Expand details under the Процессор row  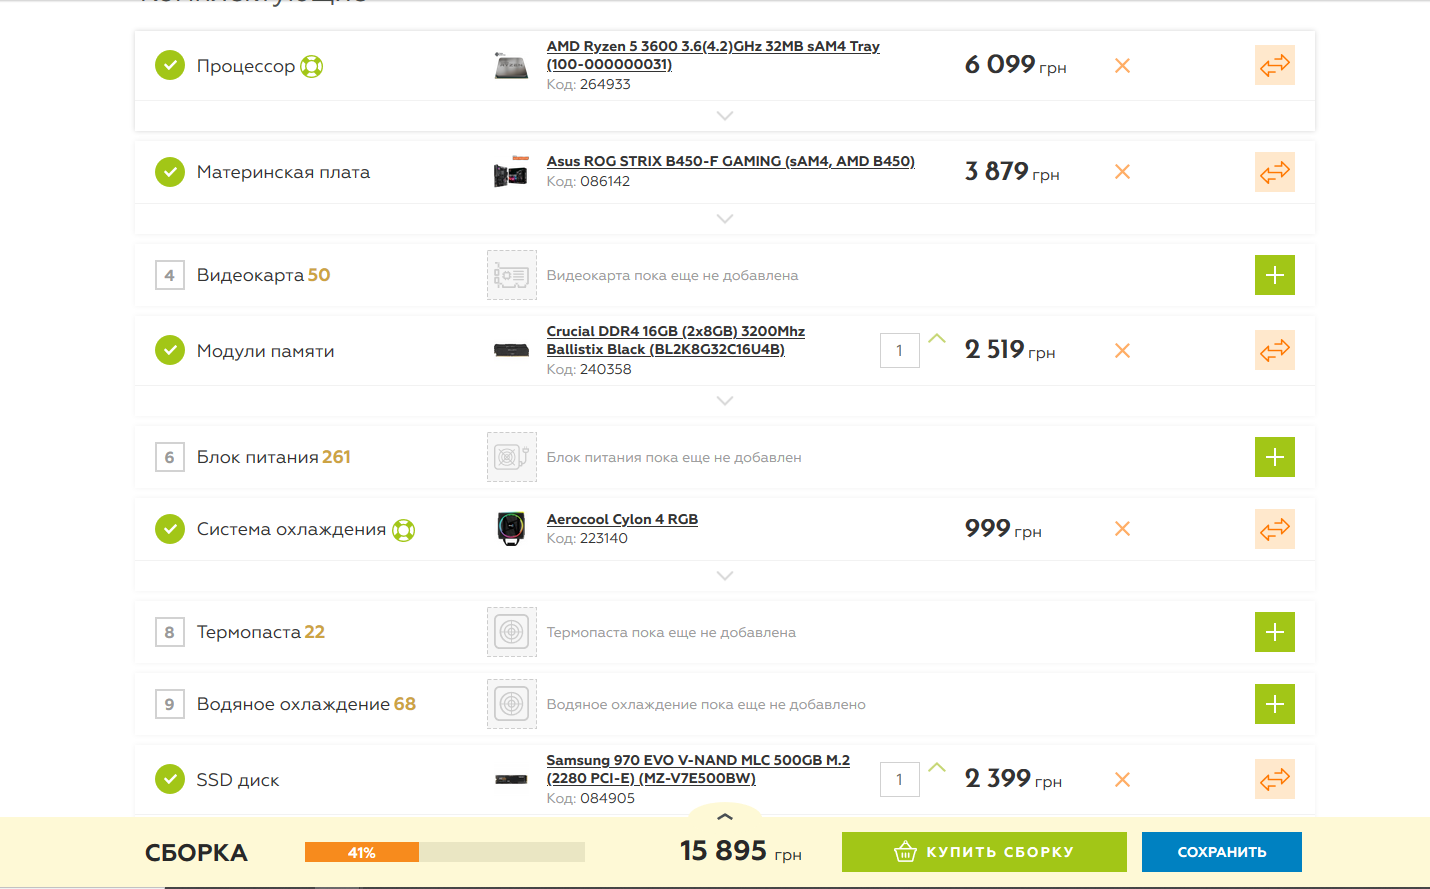click(725, 116)
